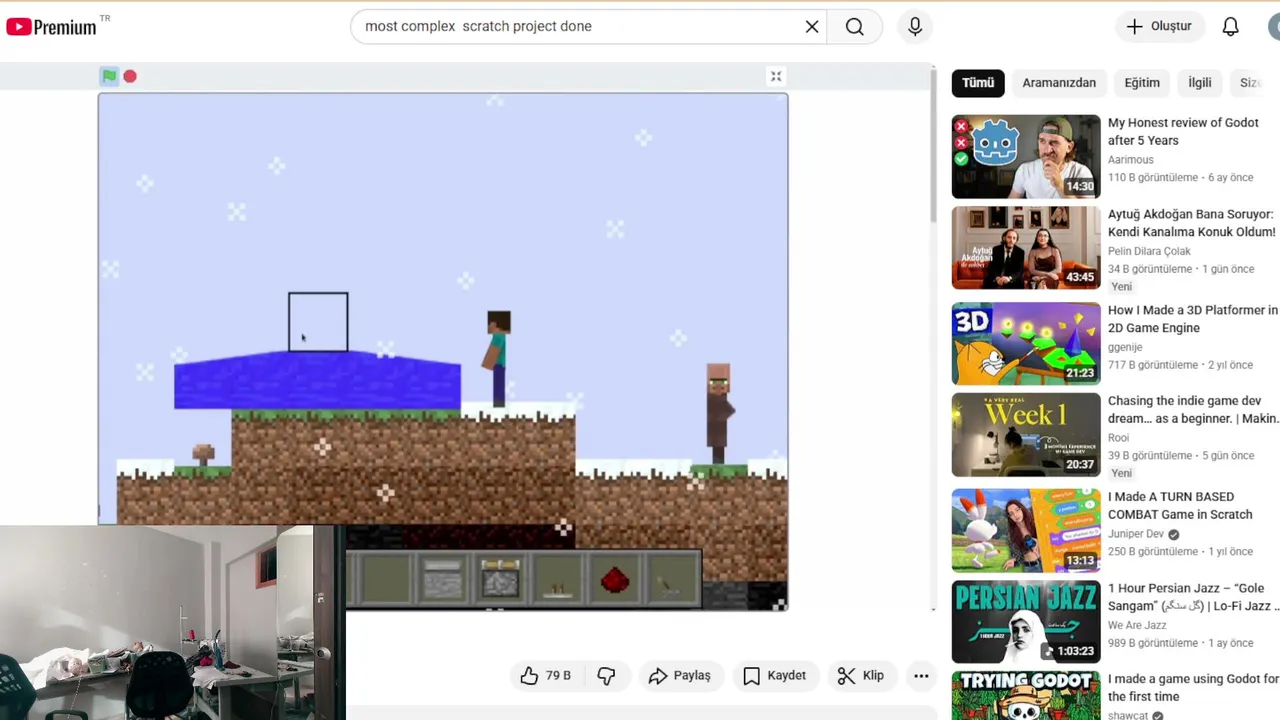
Task: Open the Oluştur create button
Action: (1159, 27)
